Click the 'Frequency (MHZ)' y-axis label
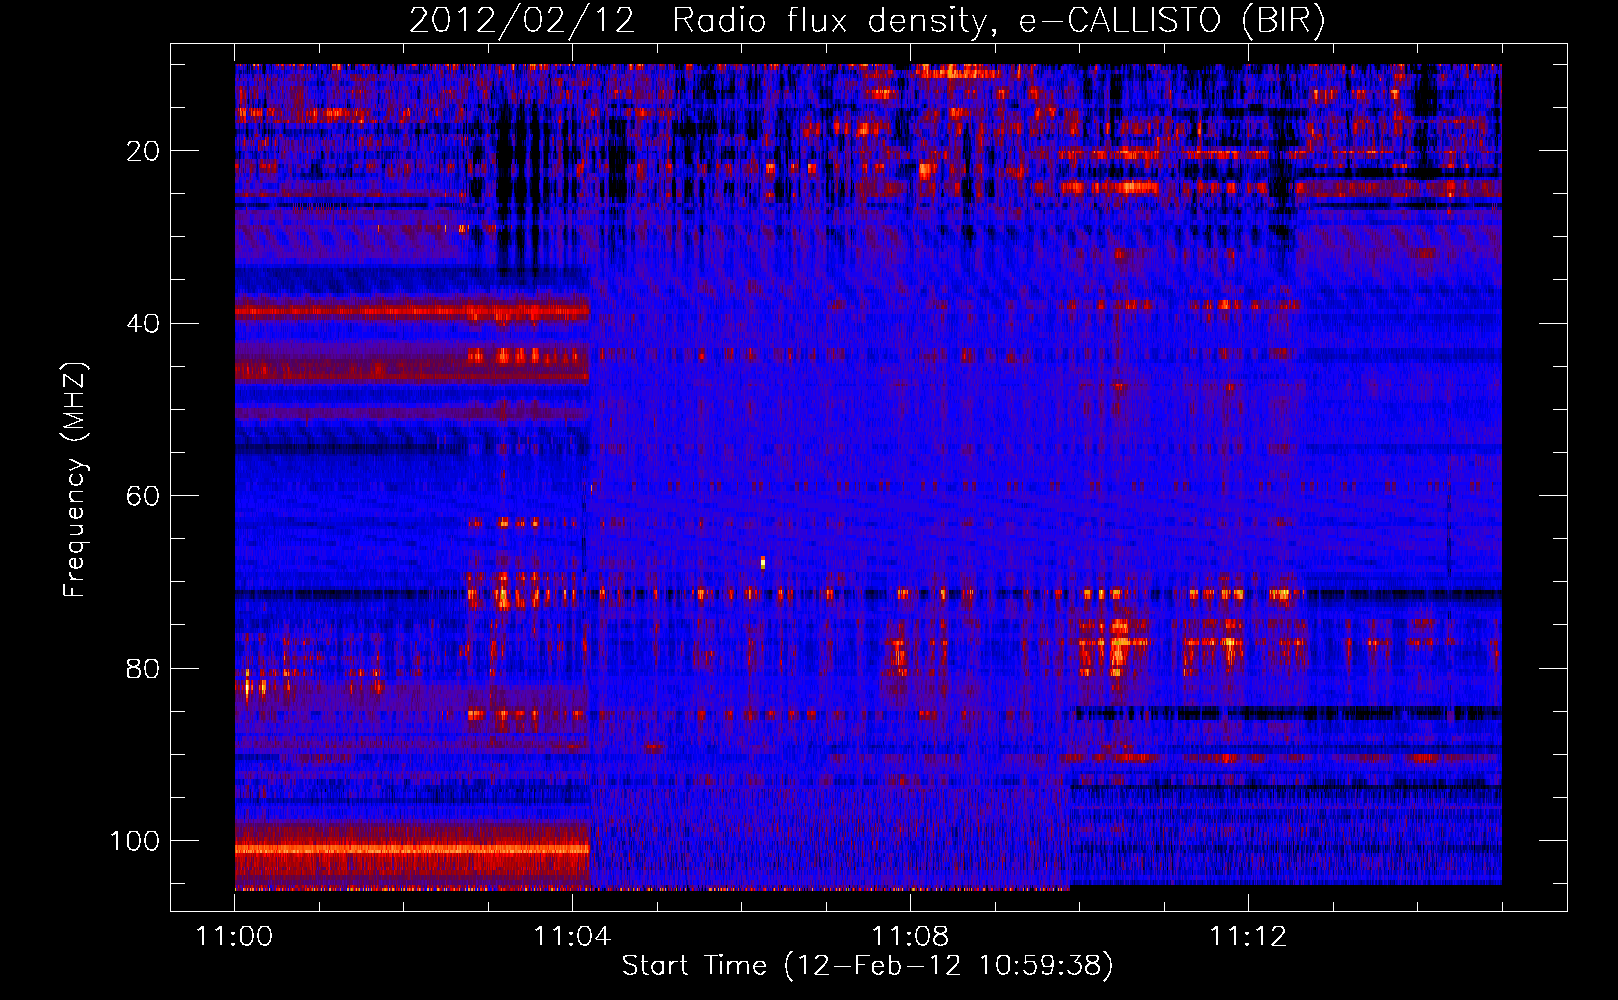Viewport: 1618px width, 1000px height. pos(75,480)
